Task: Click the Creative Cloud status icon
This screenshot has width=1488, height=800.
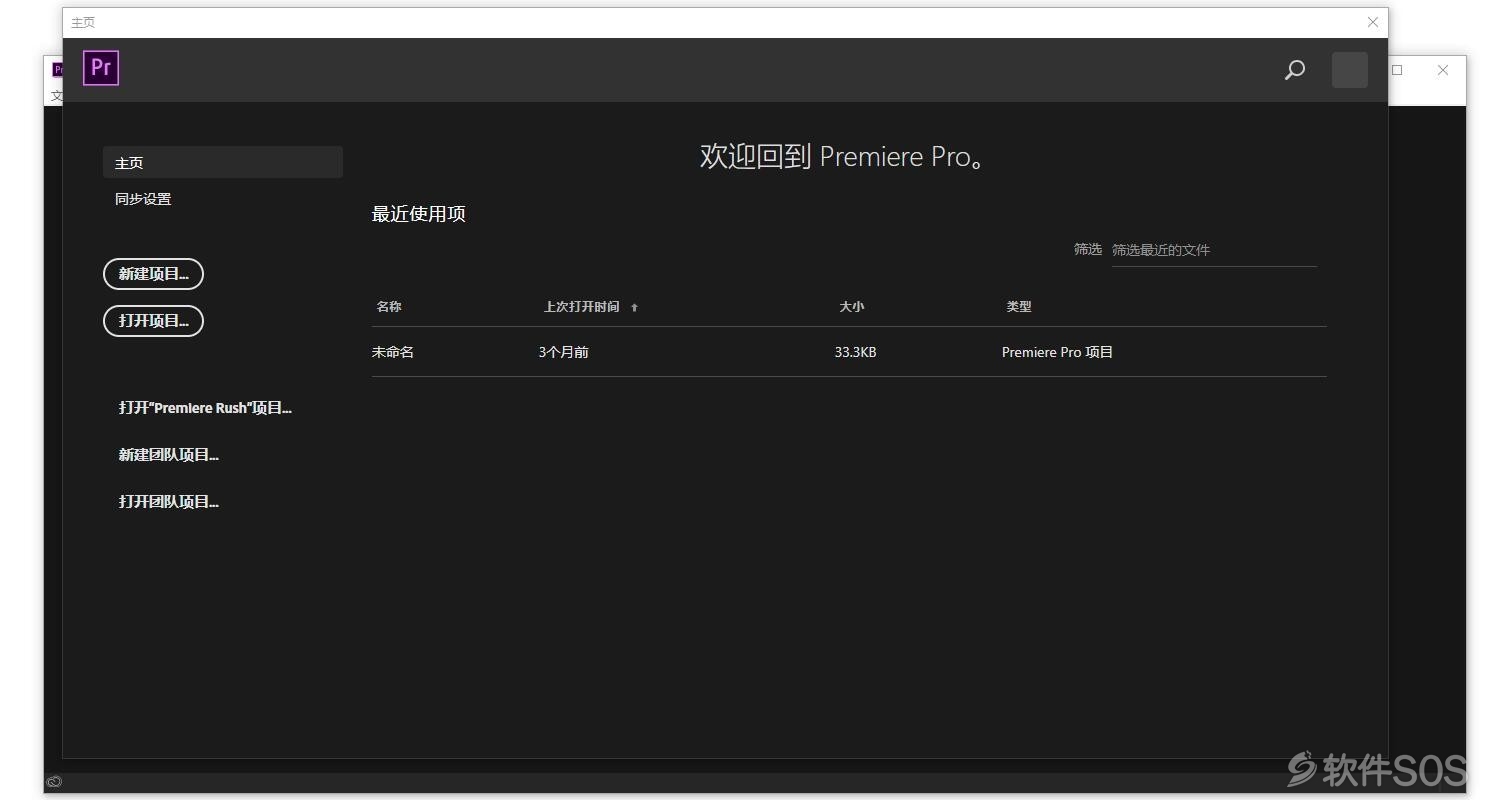Action: pos(54,782)
